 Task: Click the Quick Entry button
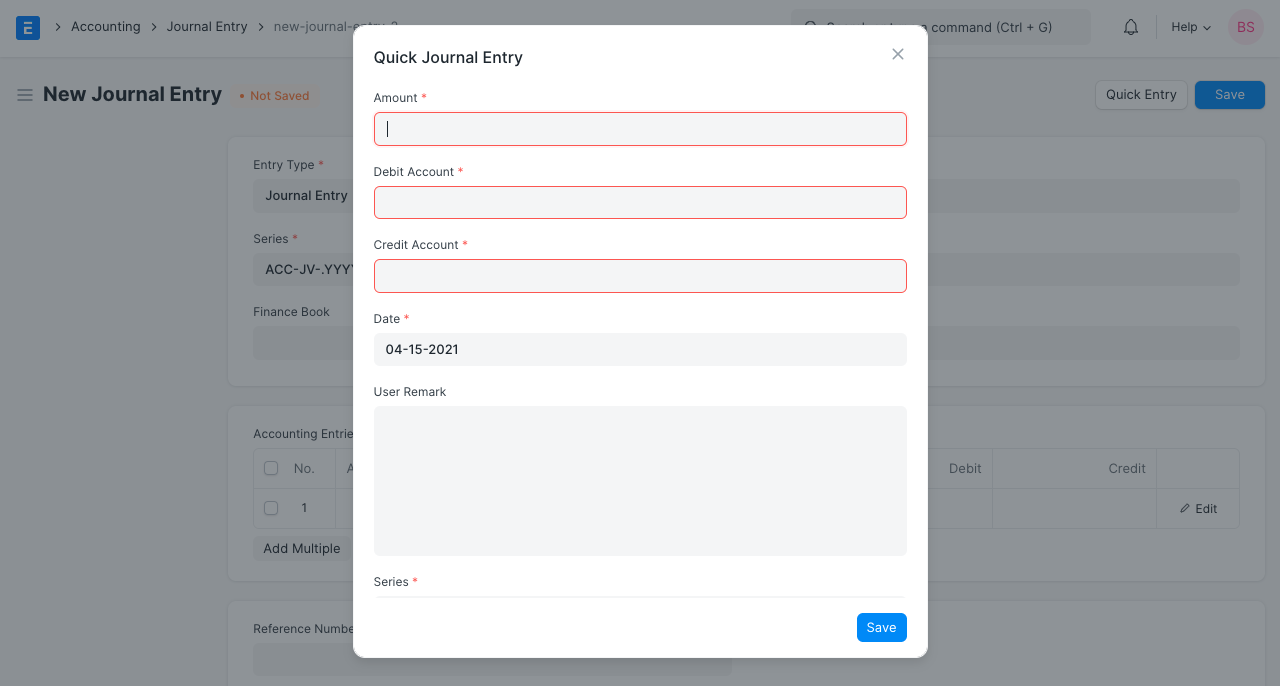[x=1141, y=95]
